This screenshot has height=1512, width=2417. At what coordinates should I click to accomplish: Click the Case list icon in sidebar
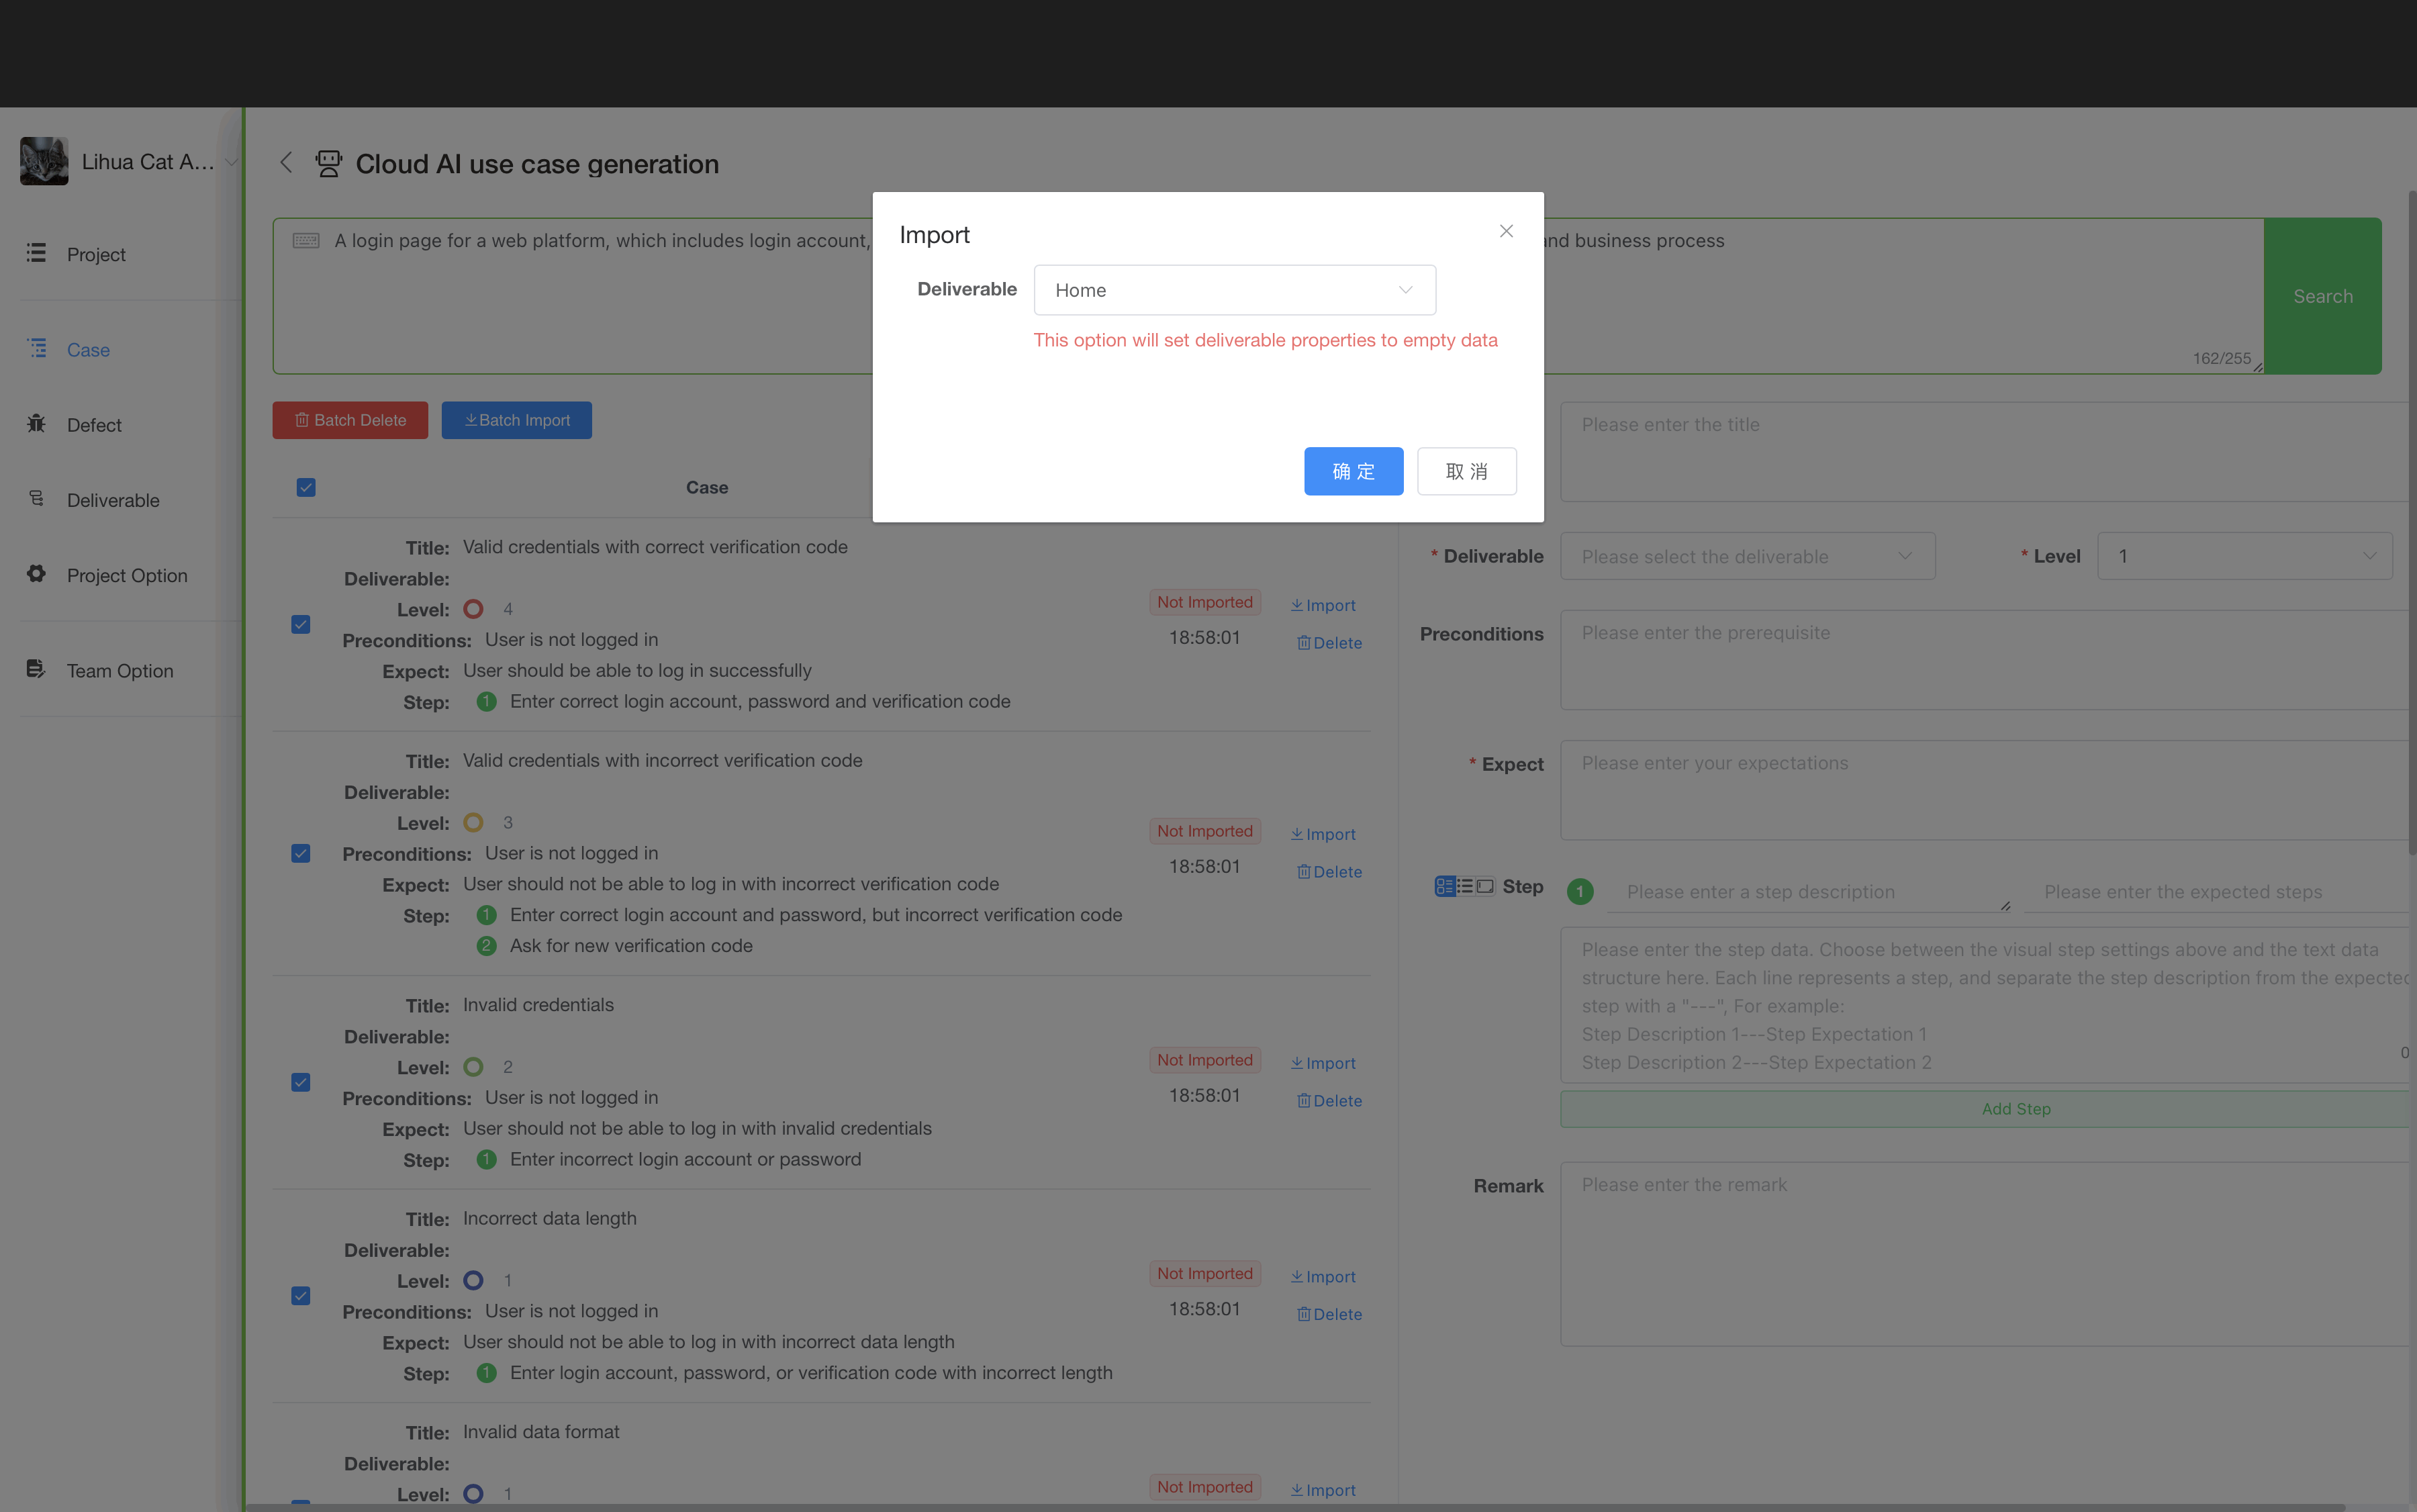(36, 348)
